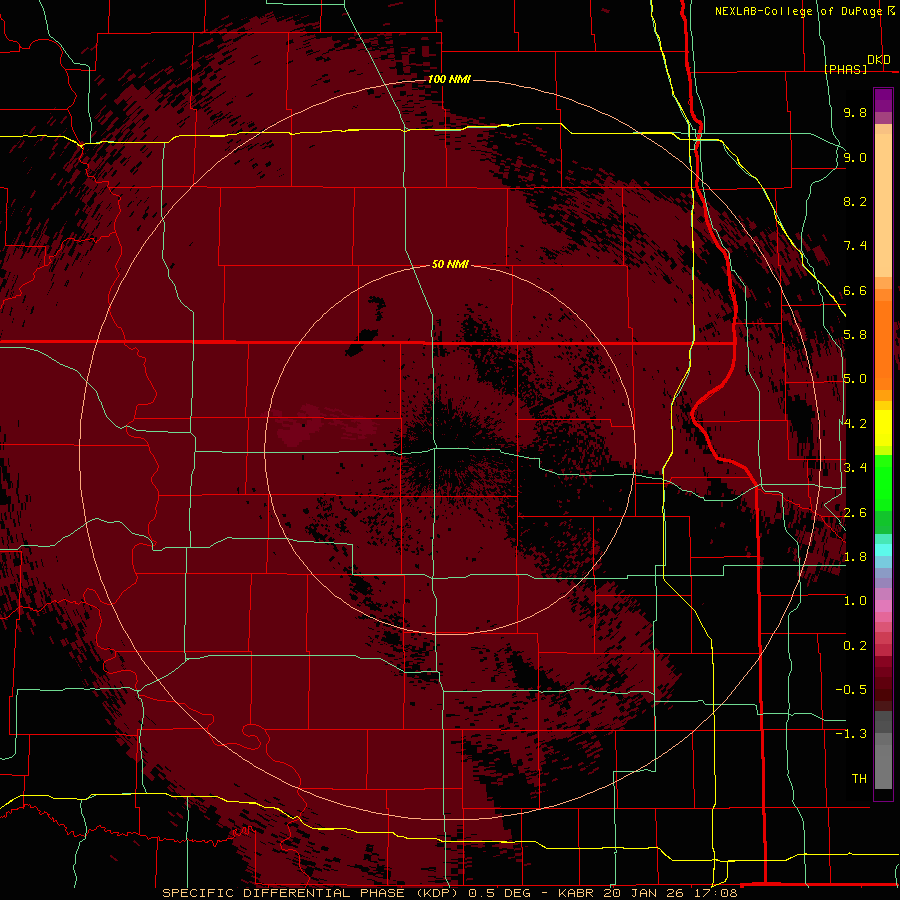Select the 50 NMI range ring label
Image resolution: width=900 pixels, height=900 pixels.
[x=450, y=264]
